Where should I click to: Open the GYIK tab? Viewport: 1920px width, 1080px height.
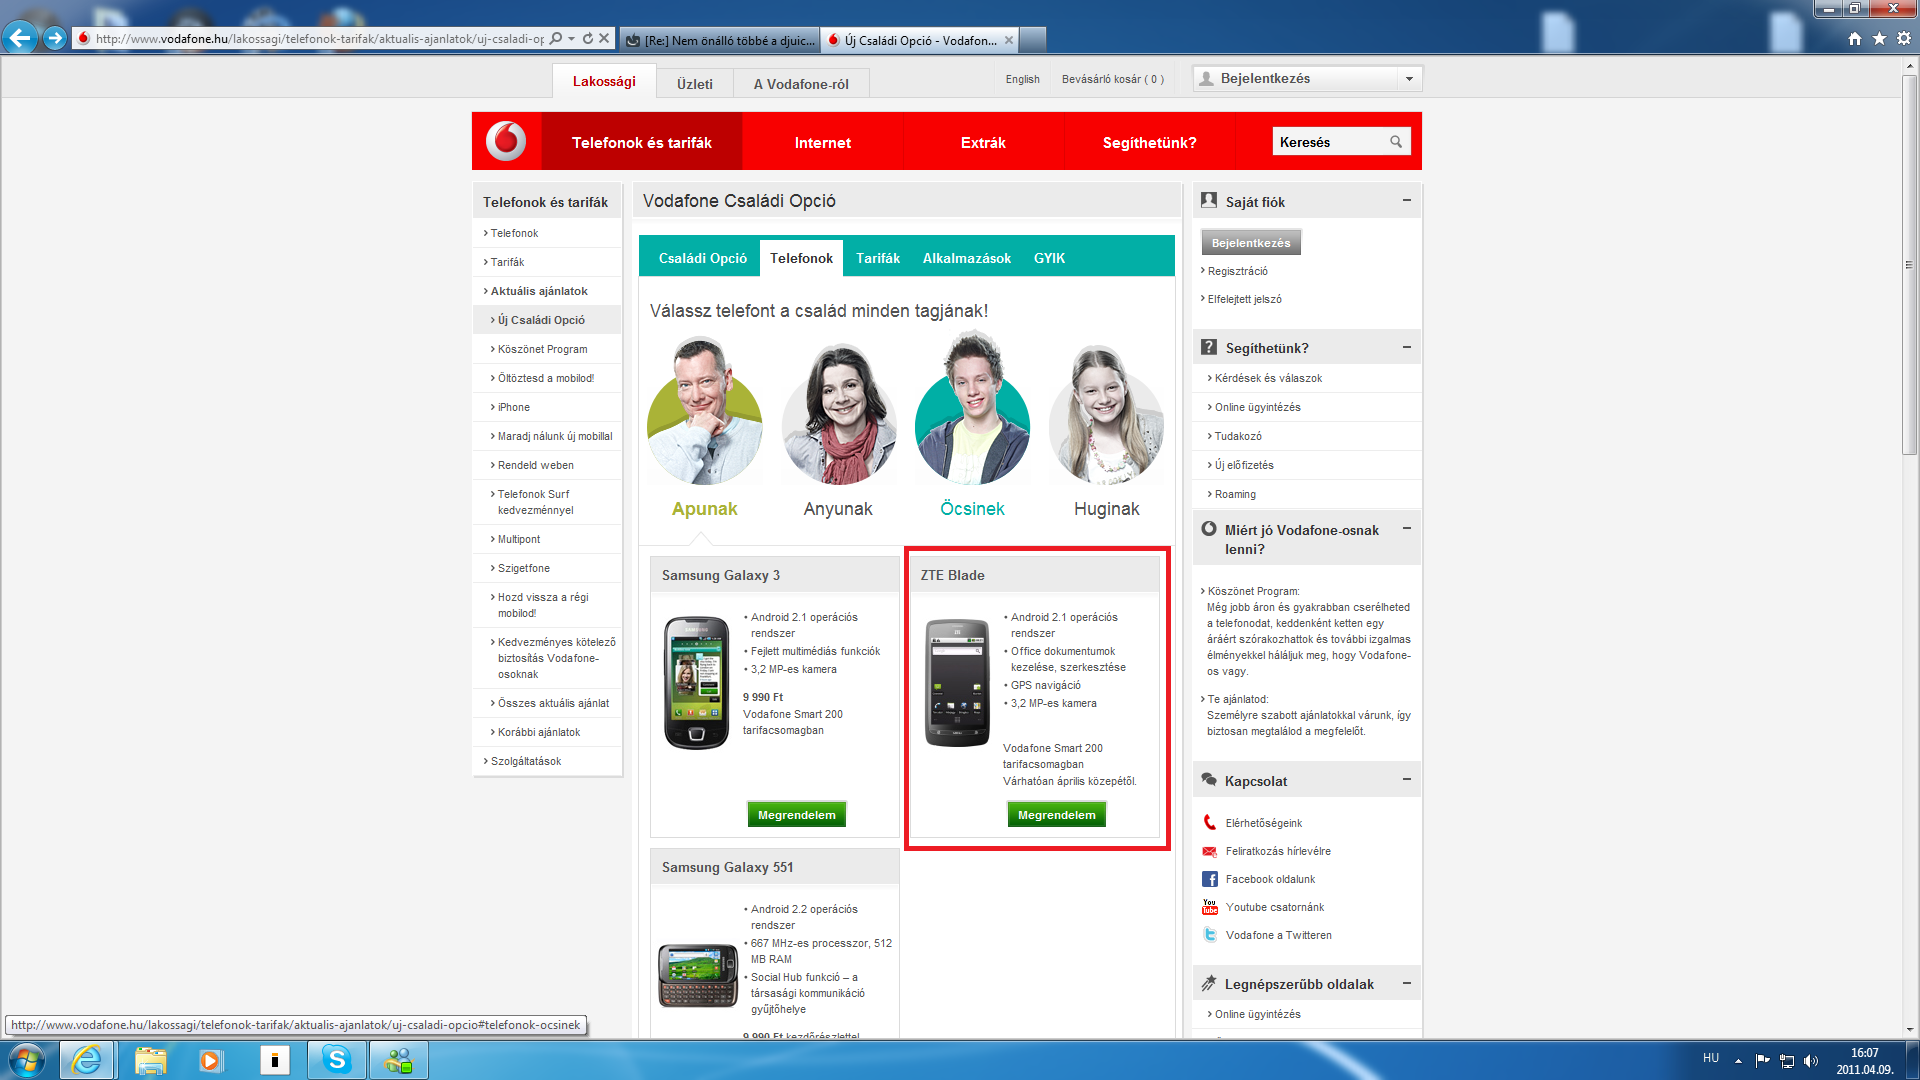(x=1049, y=258)
